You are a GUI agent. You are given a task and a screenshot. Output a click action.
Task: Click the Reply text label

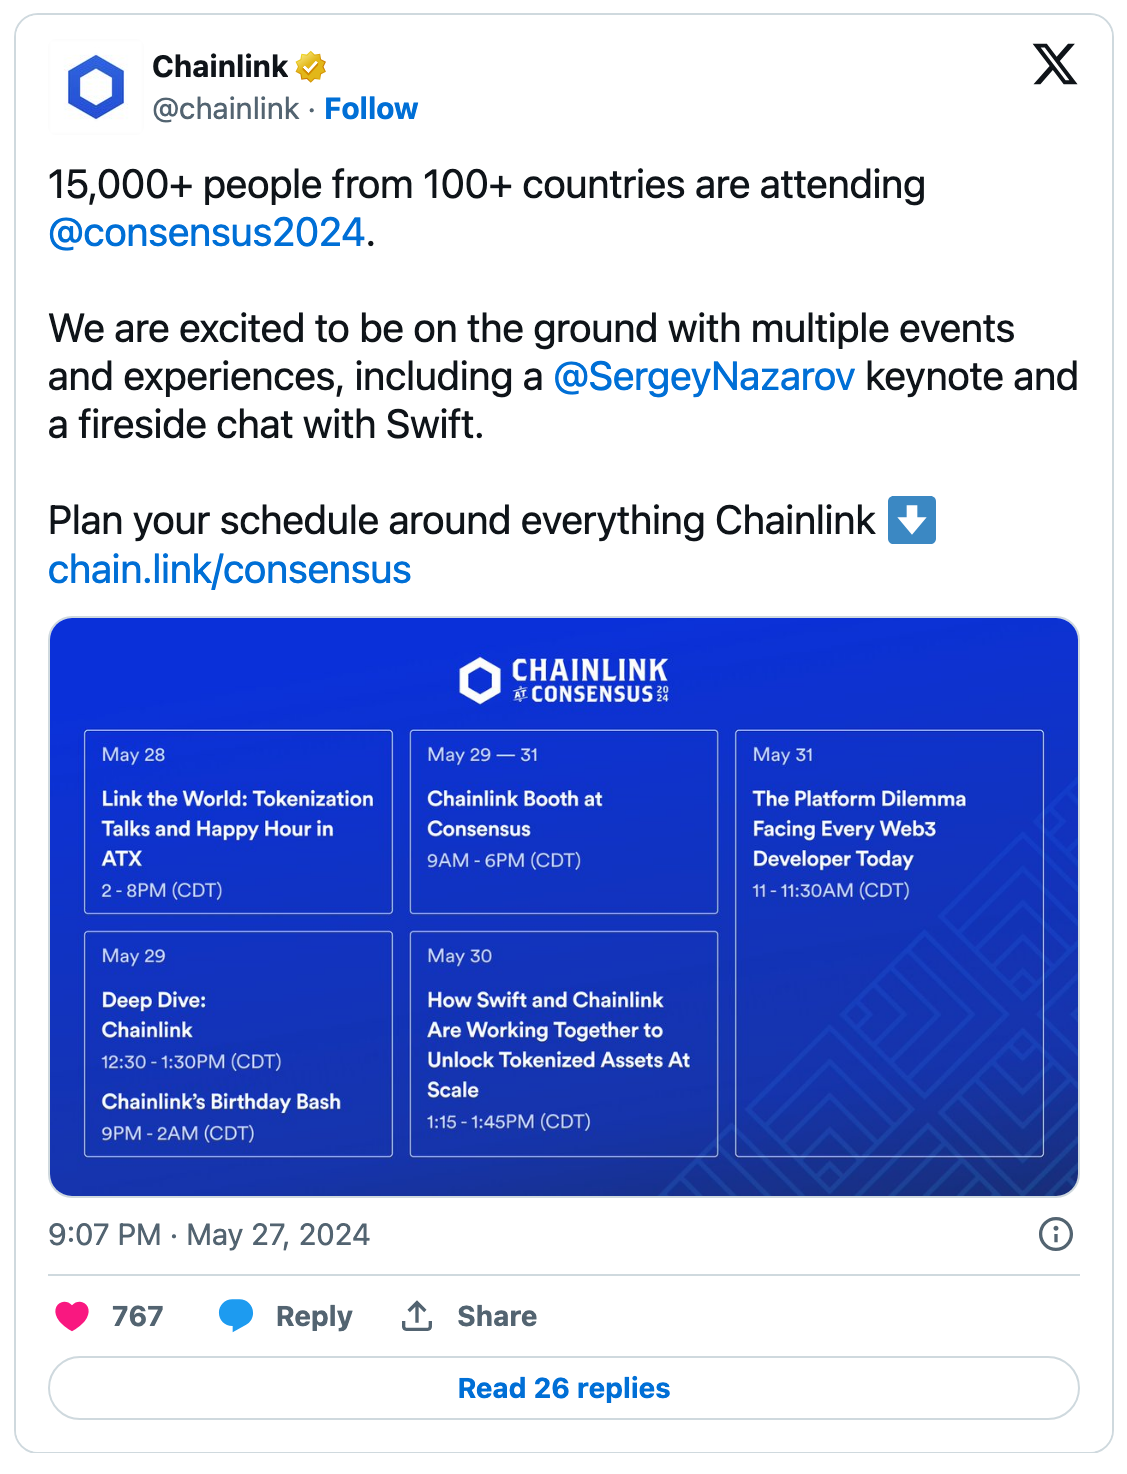(314, 1316)
